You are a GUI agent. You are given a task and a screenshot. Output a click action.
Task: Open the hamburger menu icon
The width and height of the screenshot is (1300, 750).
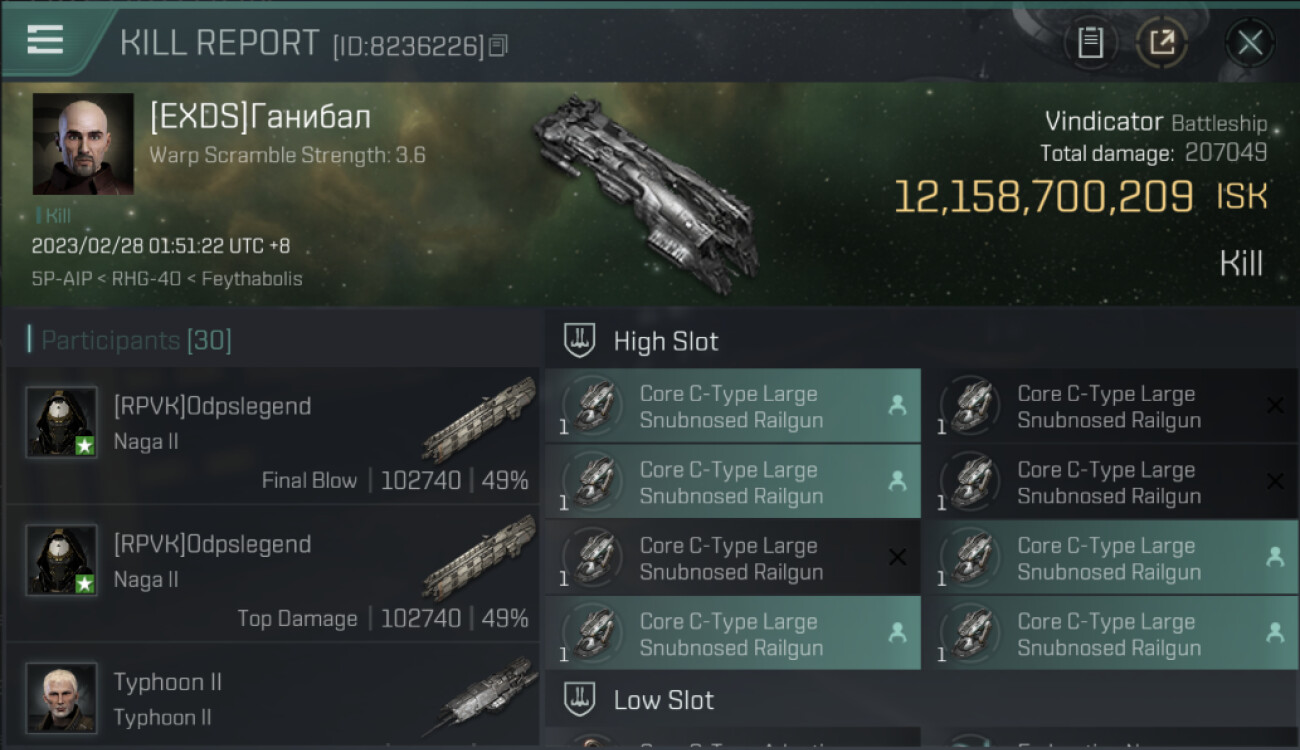(45, 40)
